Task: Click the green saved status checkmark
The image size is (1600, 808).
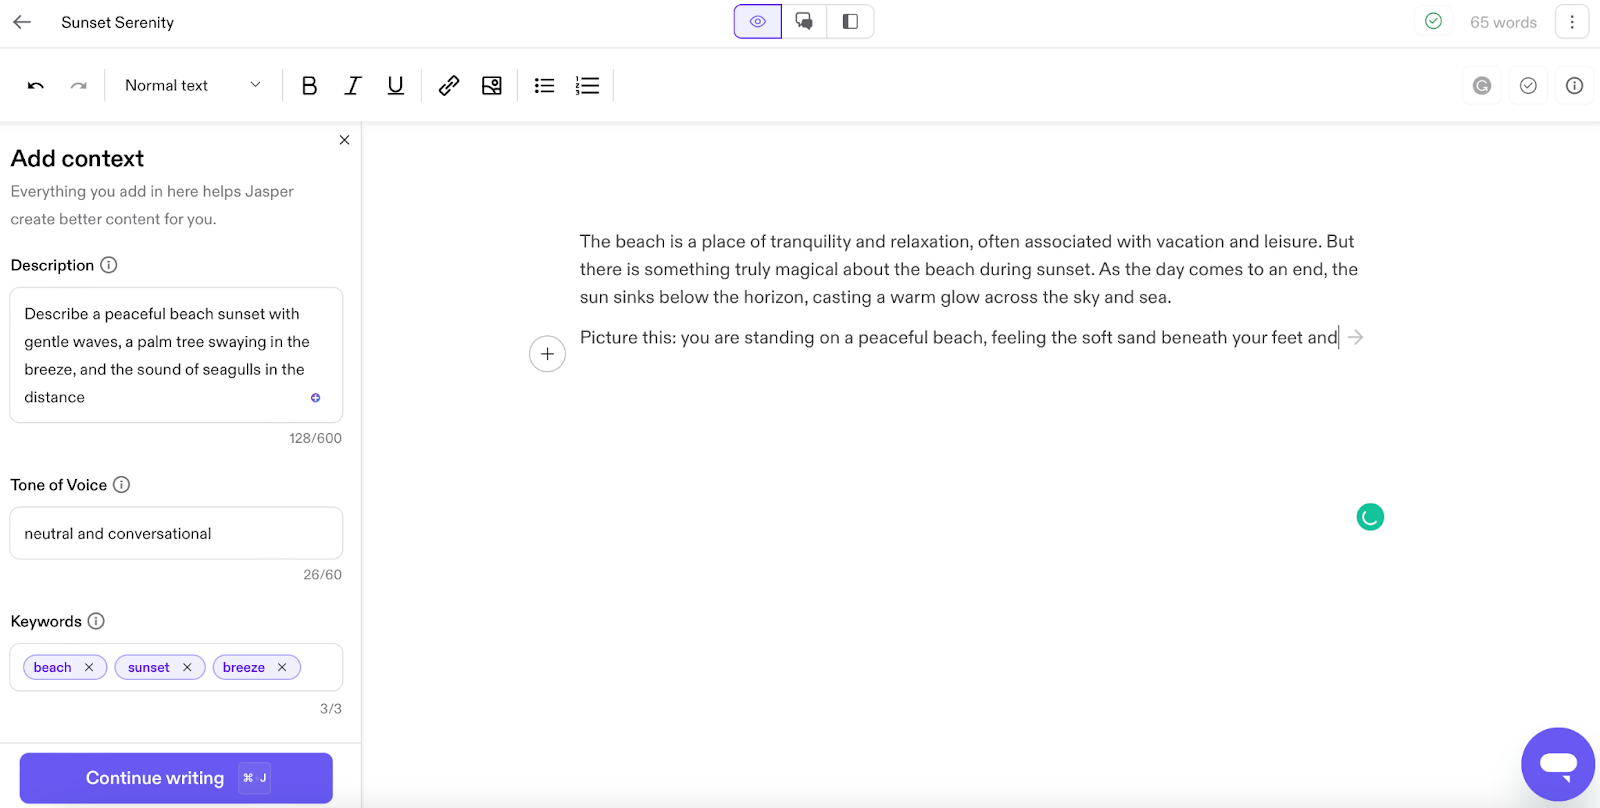Action: point(1433,21)
